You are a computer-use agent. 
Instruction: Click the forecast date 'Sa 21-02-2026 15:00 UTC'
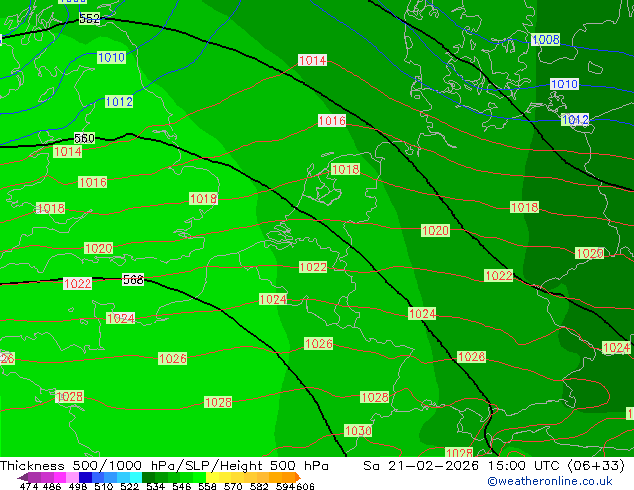[x=461, y=466]
